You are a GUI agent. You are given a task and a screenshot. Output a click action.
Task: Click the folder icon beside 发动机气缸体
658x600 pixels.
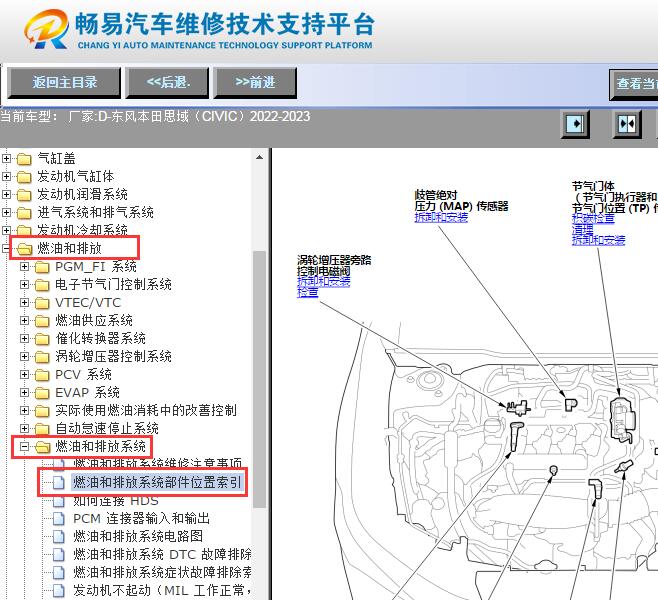(24, 177)
